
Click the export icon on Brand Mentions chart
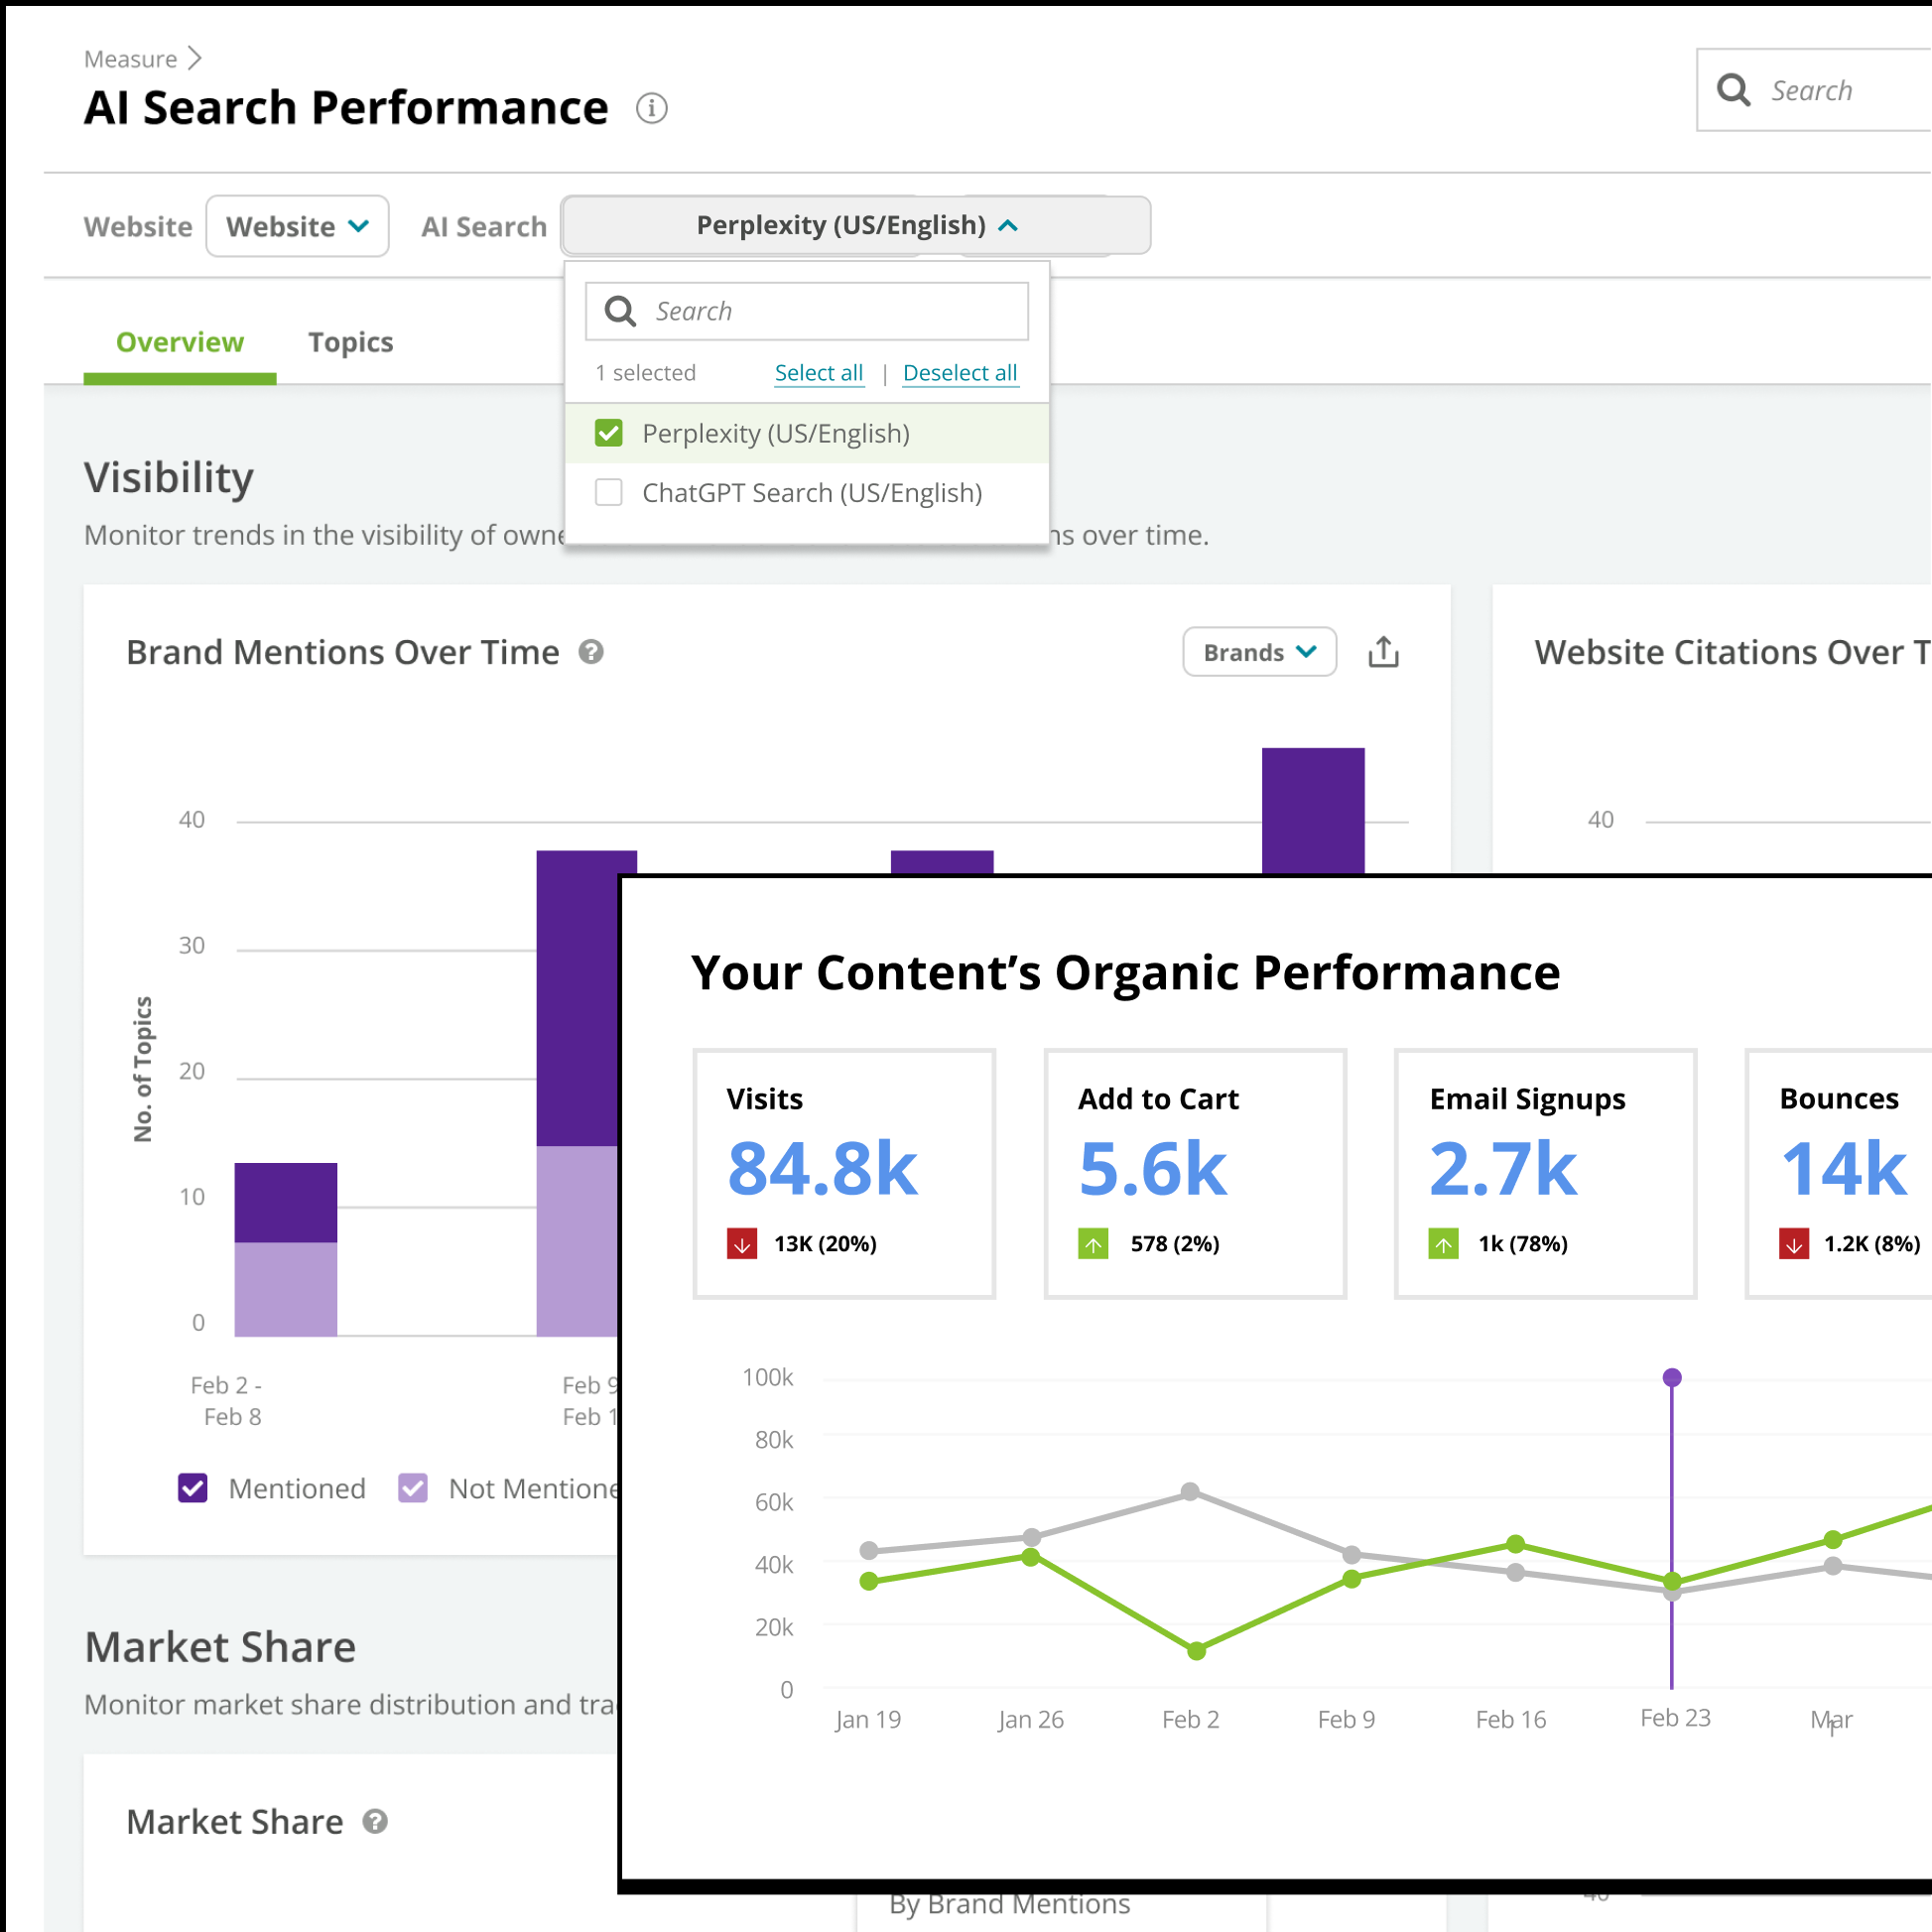(x=1383, y=652)
